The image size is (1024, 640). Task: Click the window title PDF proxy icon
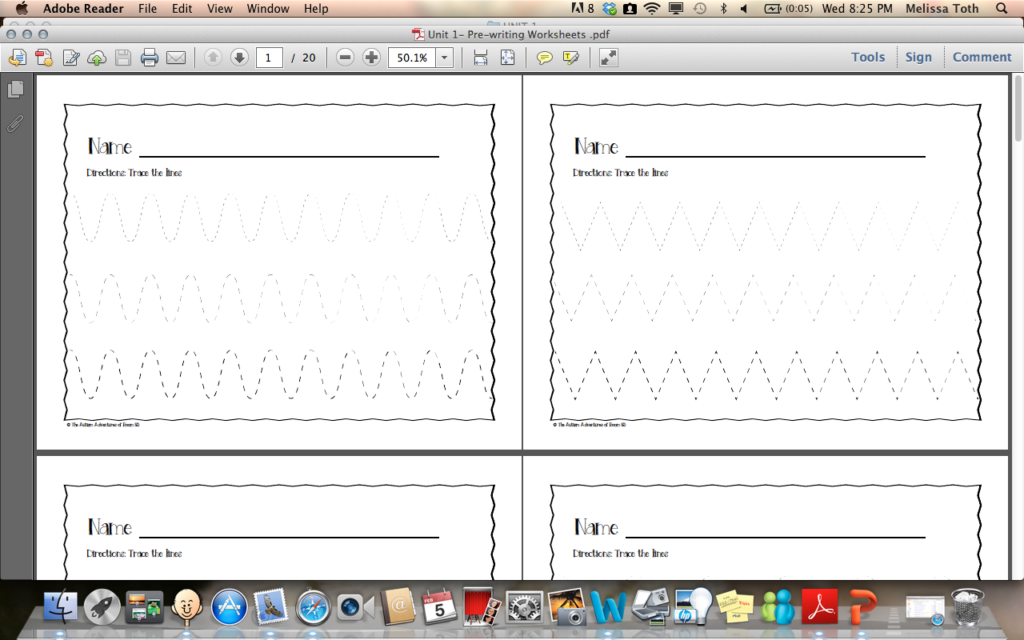click(418, 34)
